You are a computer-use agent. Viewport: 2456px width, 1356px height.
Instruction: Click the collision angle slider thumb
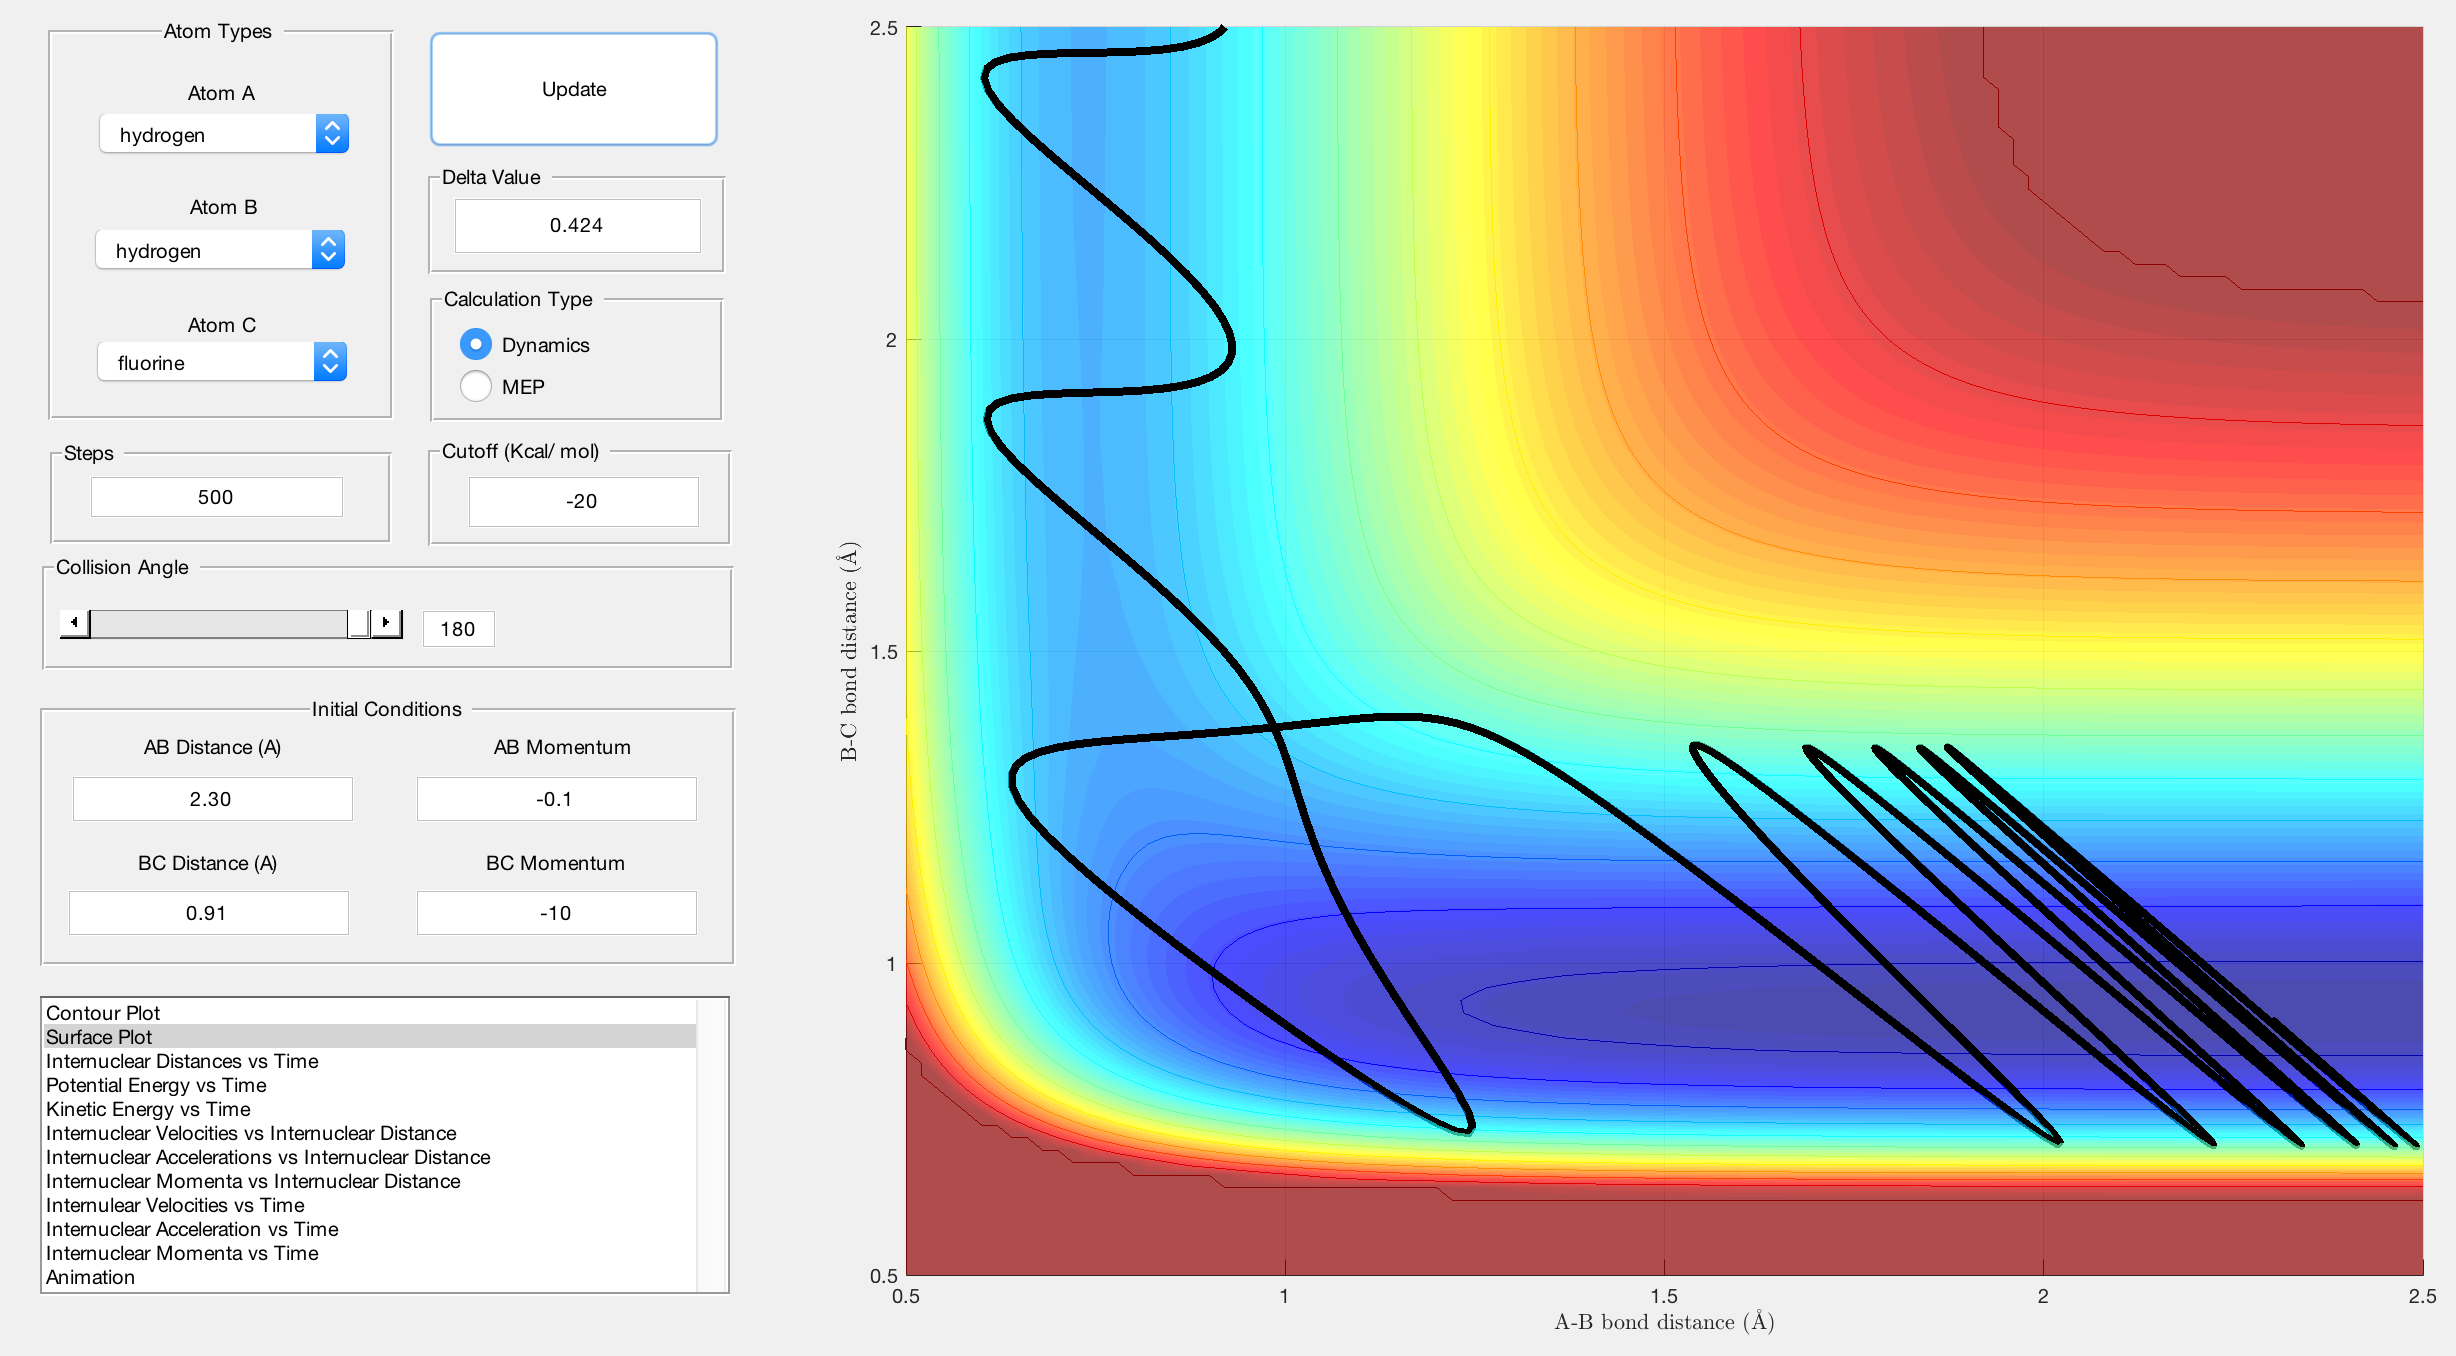[358, 623]
